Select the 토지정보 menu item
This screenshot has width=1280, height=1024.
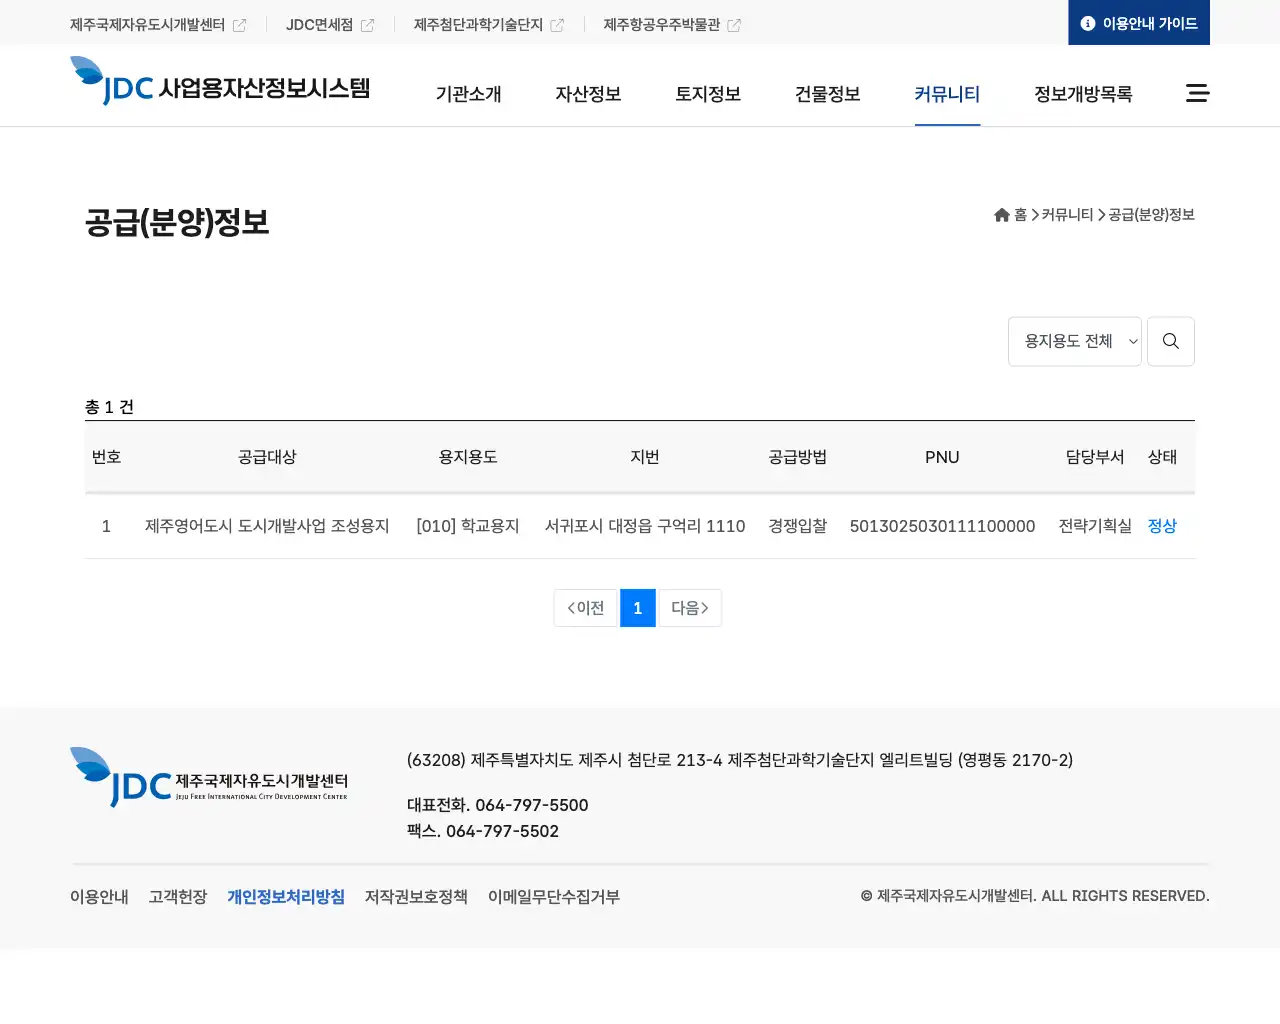(x=708, y=94)
